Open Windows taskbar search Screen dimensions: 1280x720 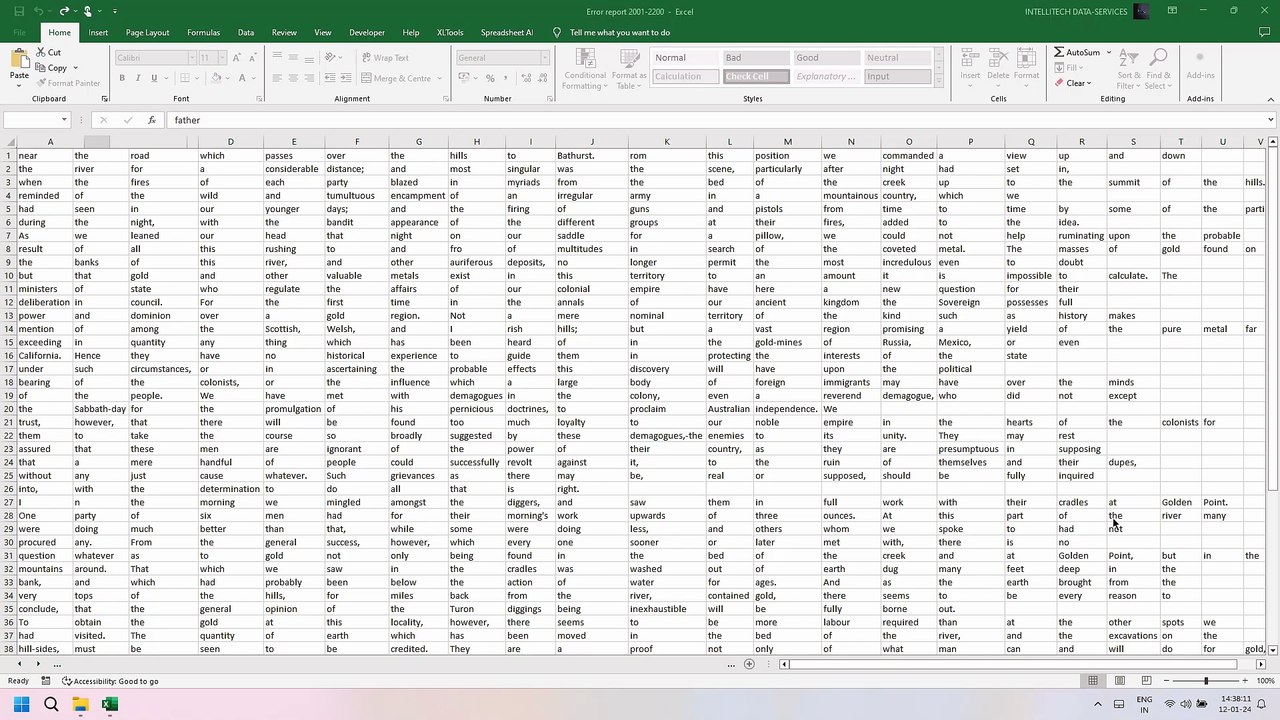(51, 705)
